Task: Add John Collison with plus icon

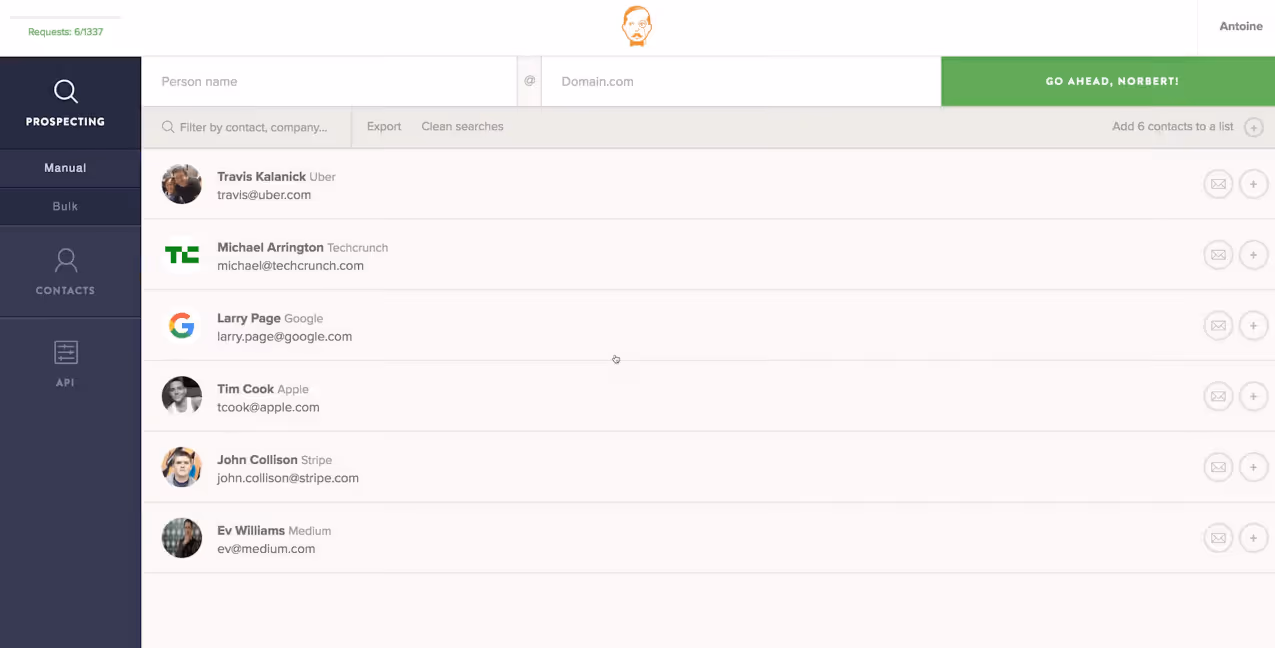Action: [x=1254, y=467]
